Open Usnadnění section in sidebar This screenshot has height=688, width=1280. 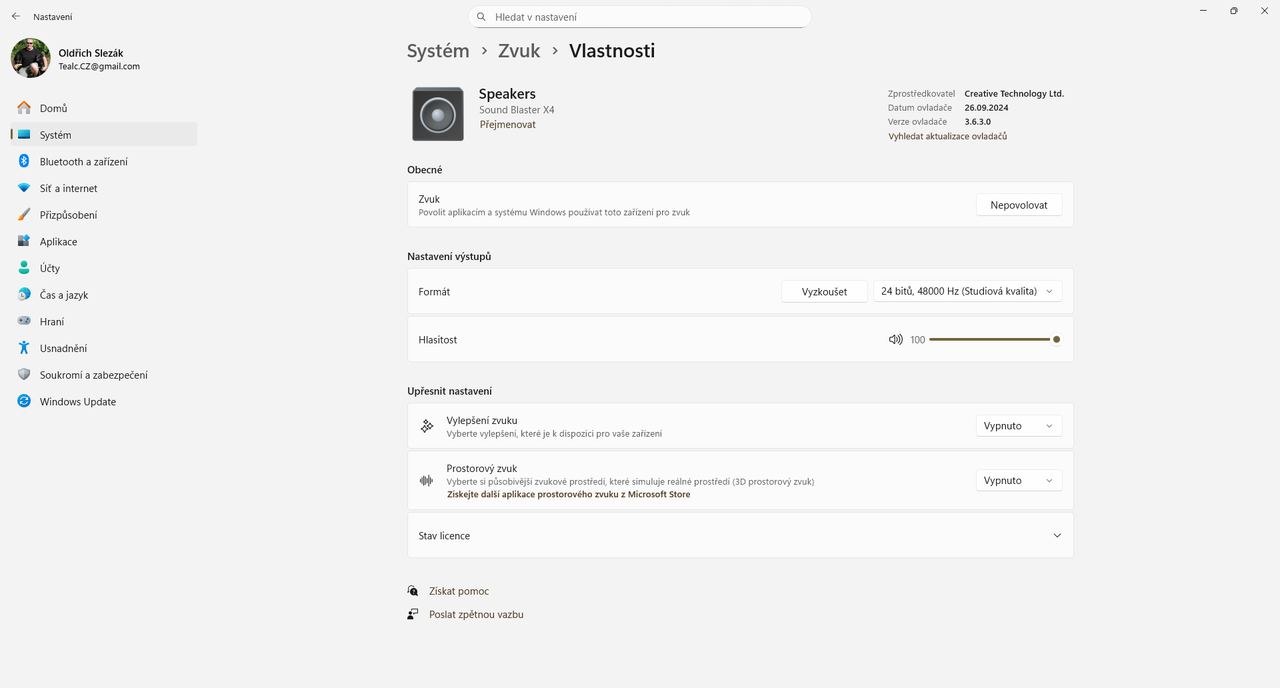point(104,348)
